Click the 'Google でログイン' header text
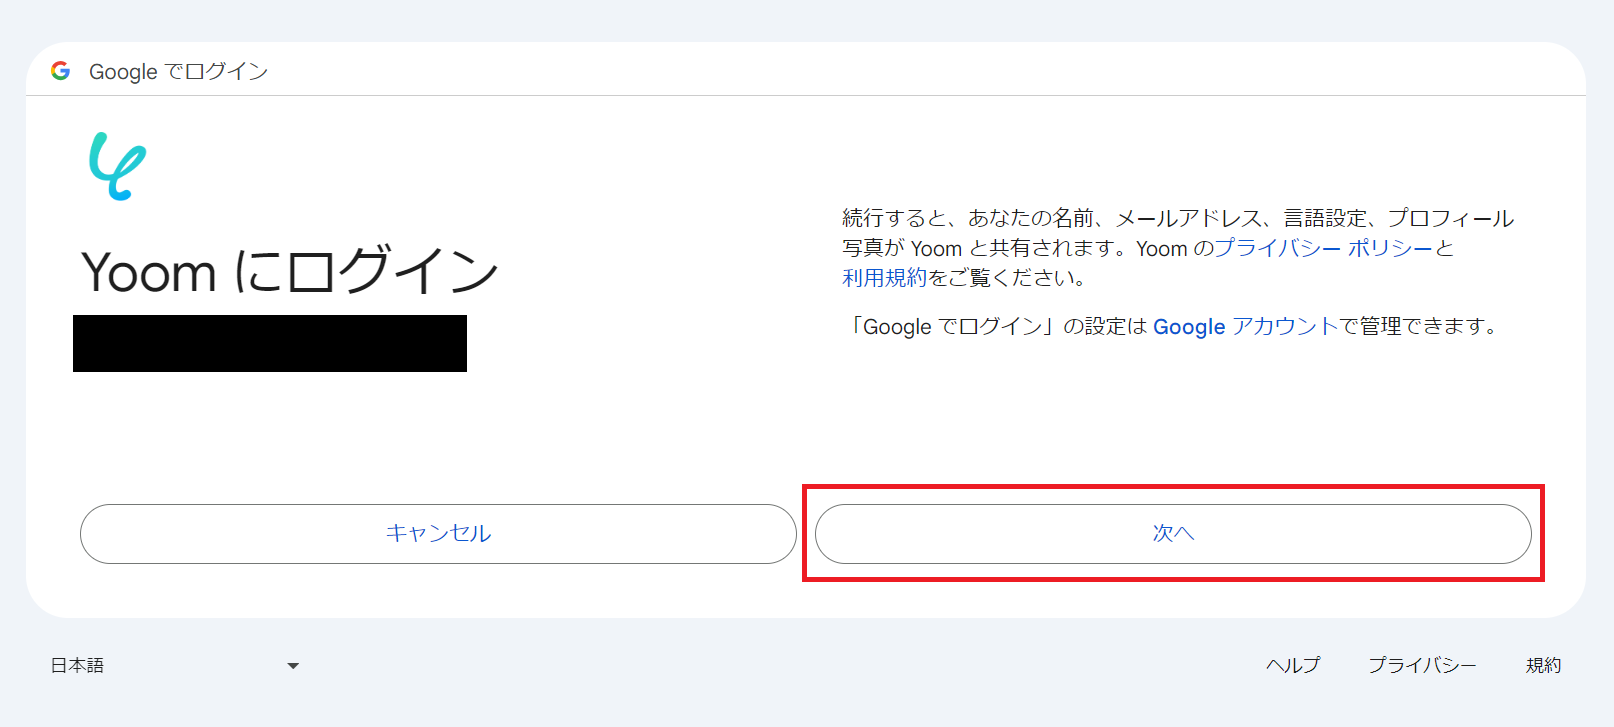 178,72
